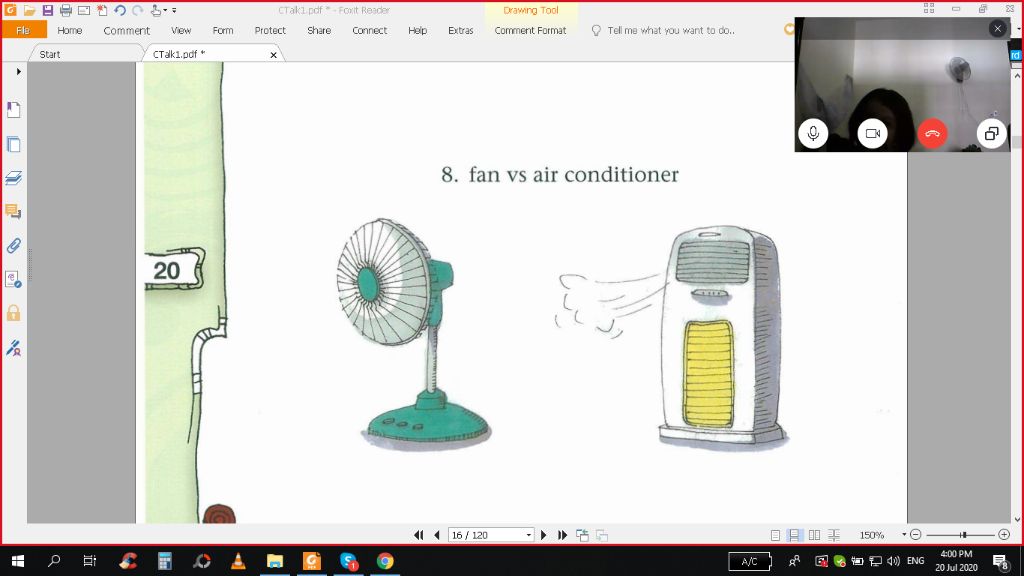Open the Form ribbon tab

coord(223,30)
